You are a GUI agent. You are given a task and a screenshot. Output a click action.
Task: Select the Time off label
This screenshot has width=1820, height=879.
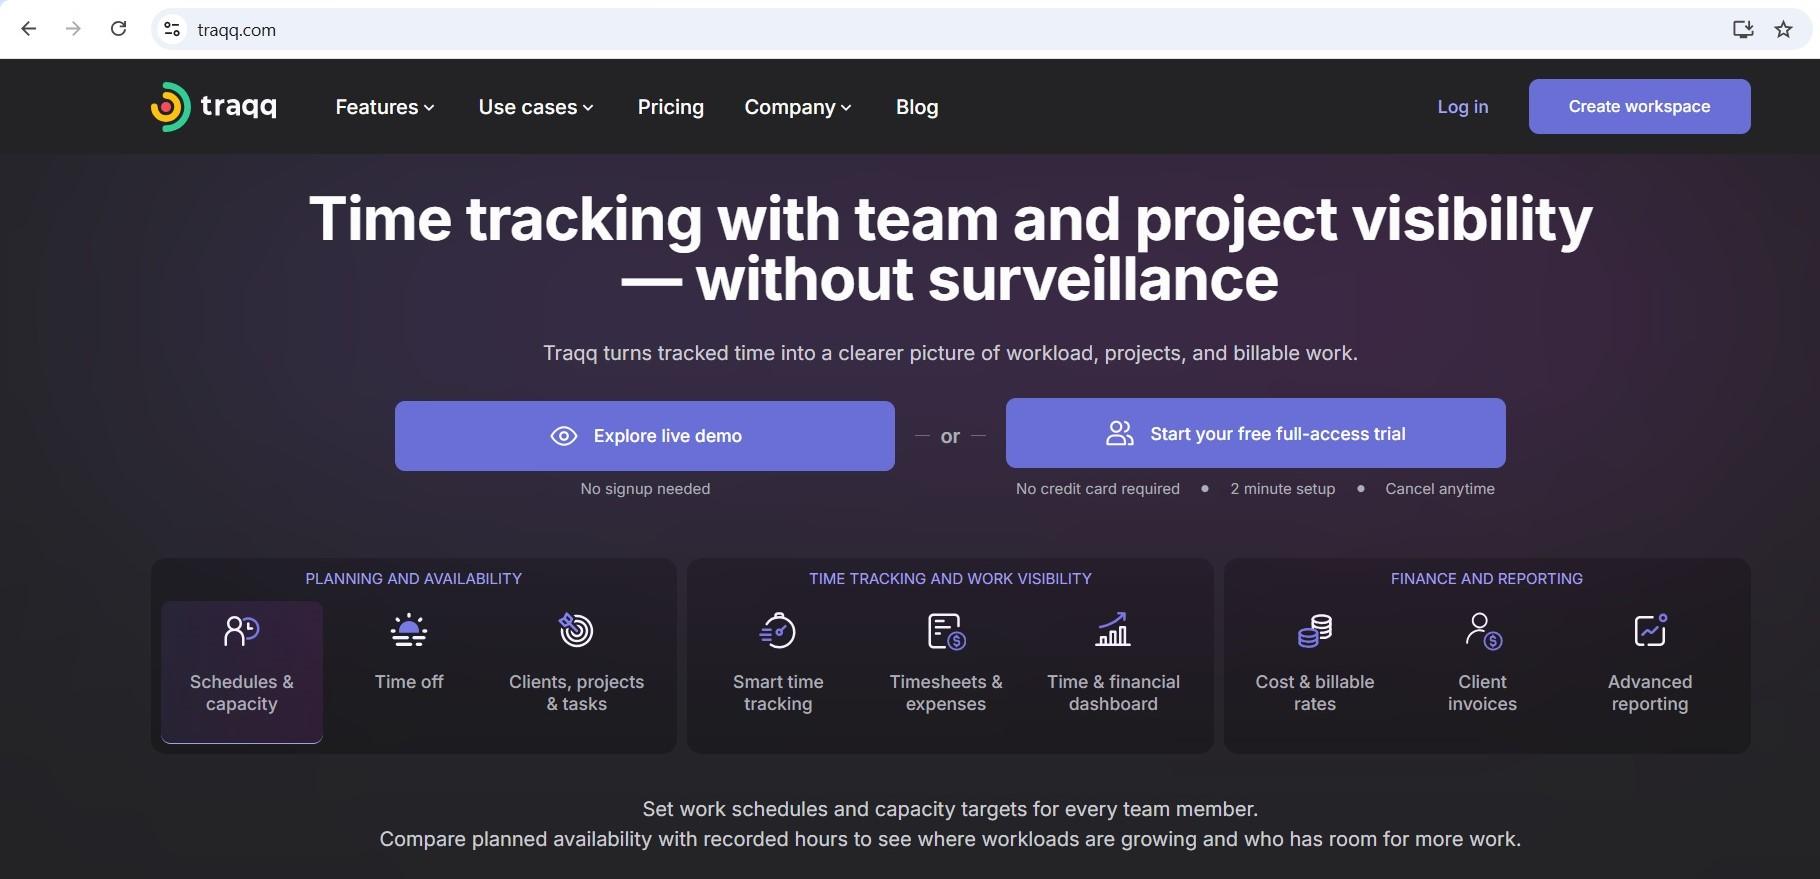409,682
